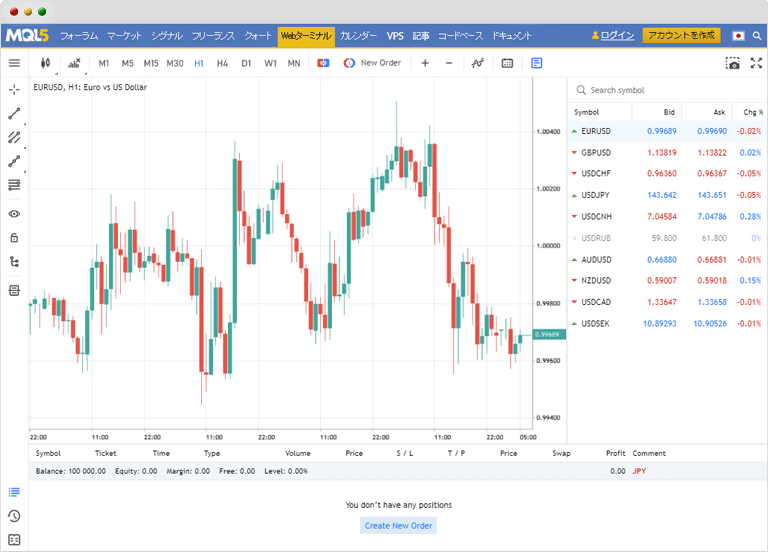Open the language selector Japanese flag

tap(738, 35)
